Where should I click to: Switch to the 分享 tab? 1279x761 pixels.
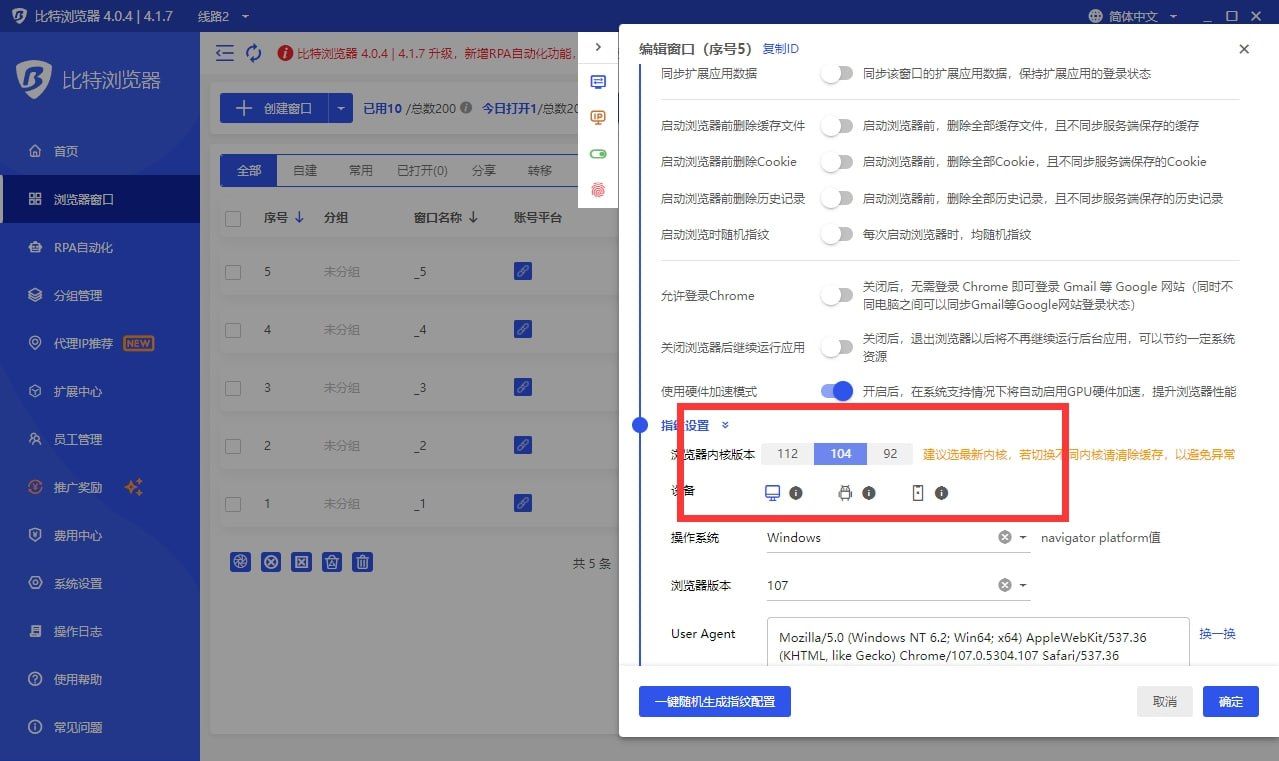(484, 171)
